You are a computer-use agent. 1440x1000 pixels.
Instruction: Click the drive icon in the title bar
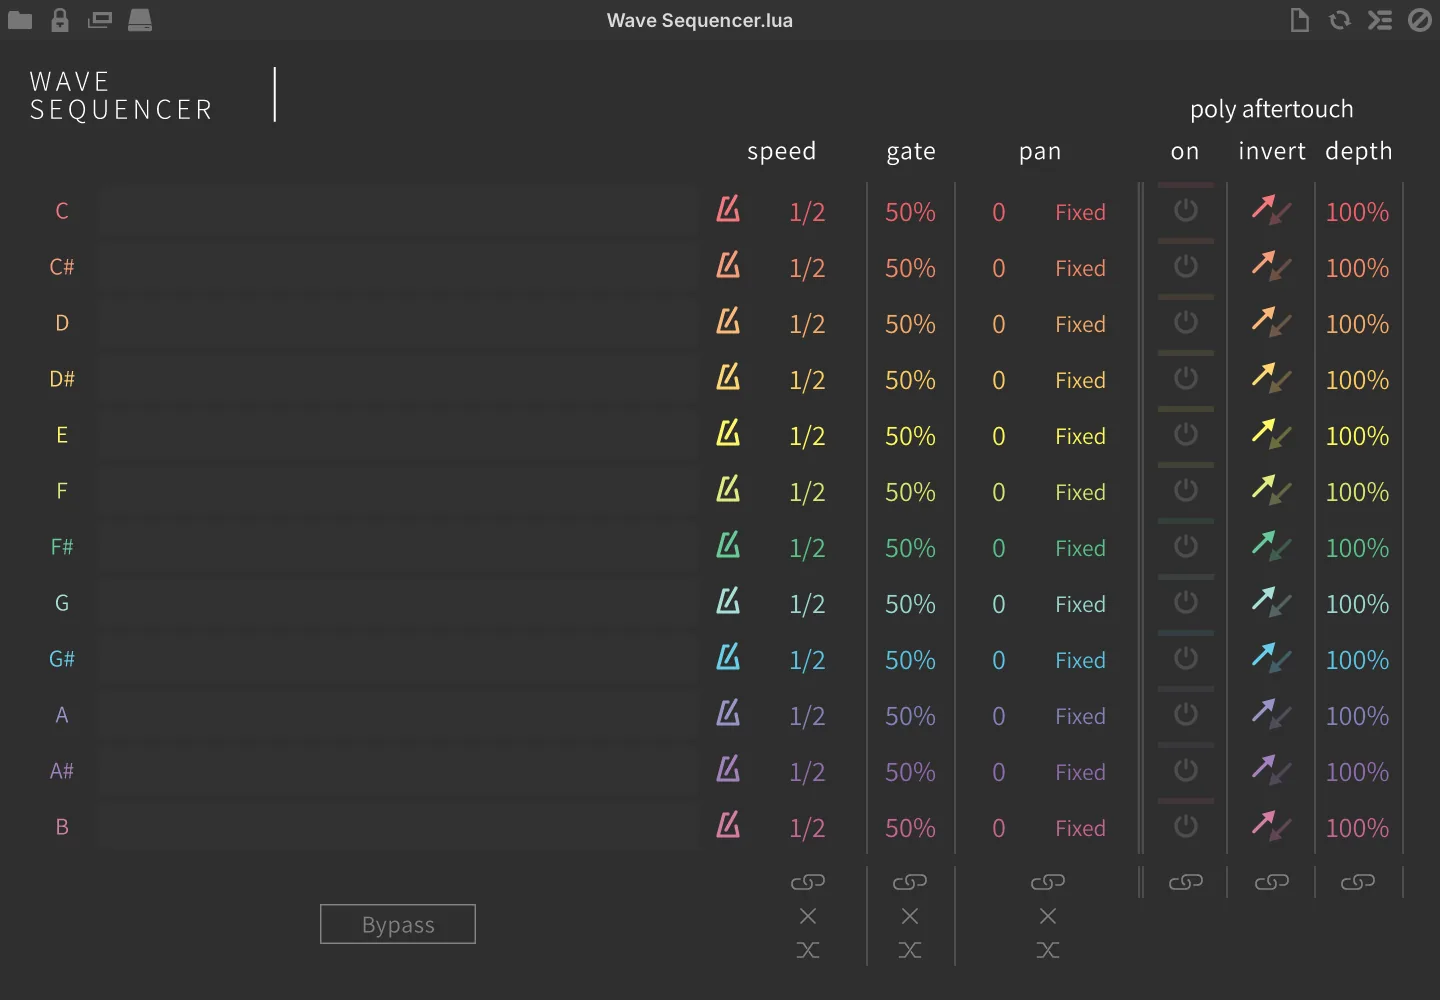(140, 20)
